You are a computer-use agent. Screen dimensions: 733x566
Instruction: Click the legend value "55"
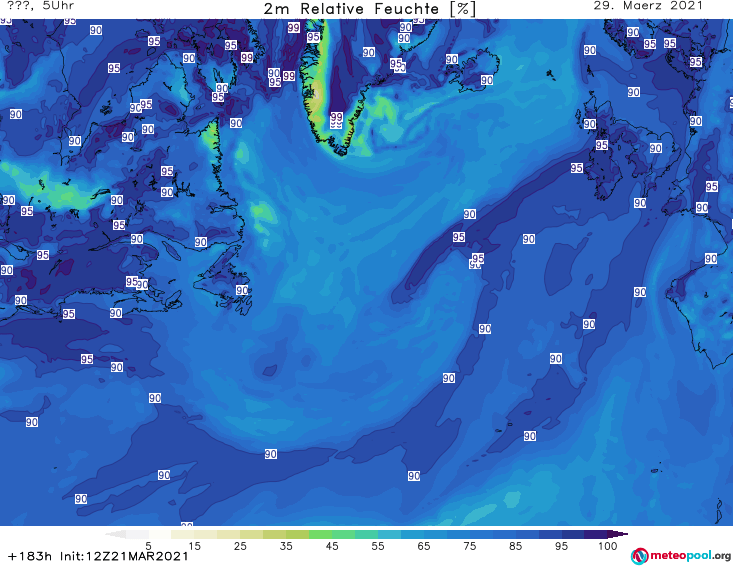tap(378, 546)
